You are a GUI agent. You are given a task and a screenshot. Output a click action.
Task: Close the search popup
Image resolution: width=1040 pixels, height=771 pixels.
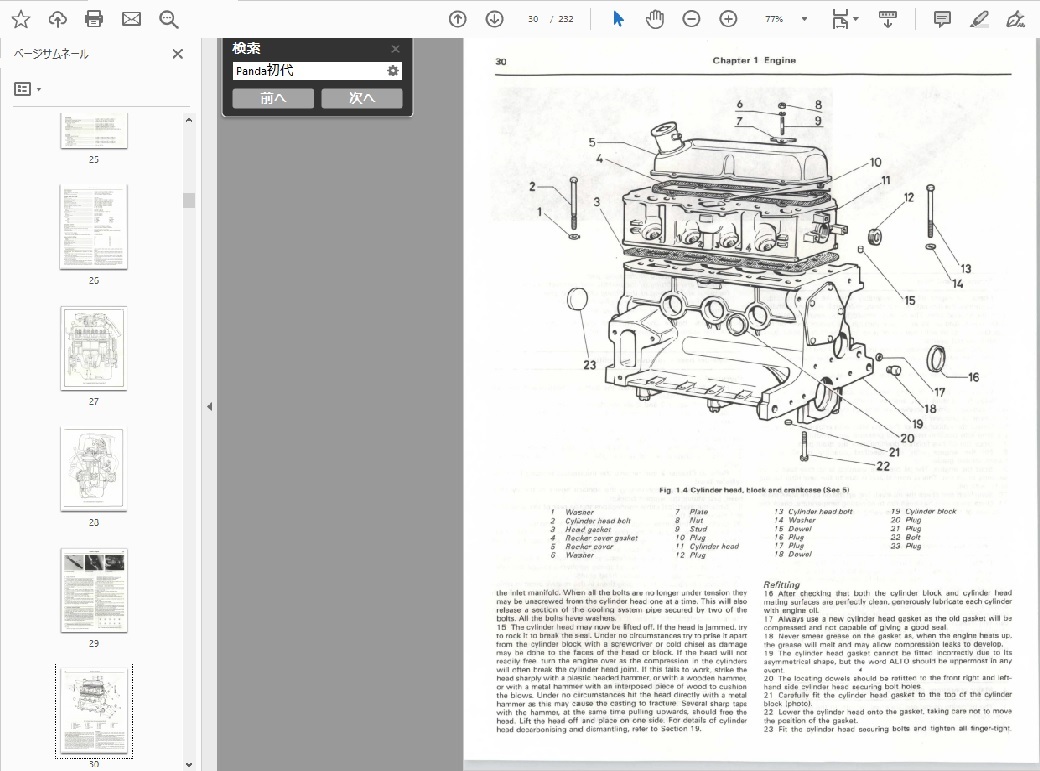tap(395, 48)
